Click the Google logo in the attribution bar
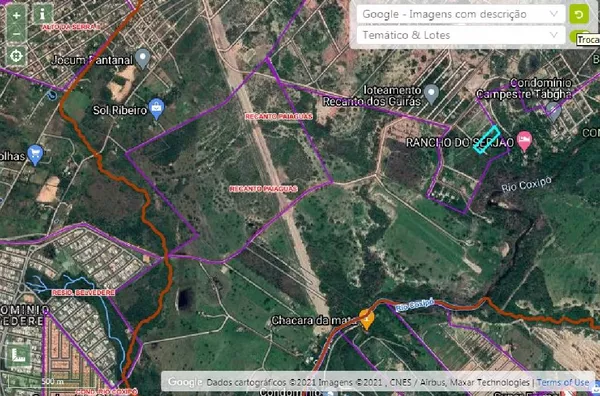This screenshot has height=396, width=600. point(185,382)
